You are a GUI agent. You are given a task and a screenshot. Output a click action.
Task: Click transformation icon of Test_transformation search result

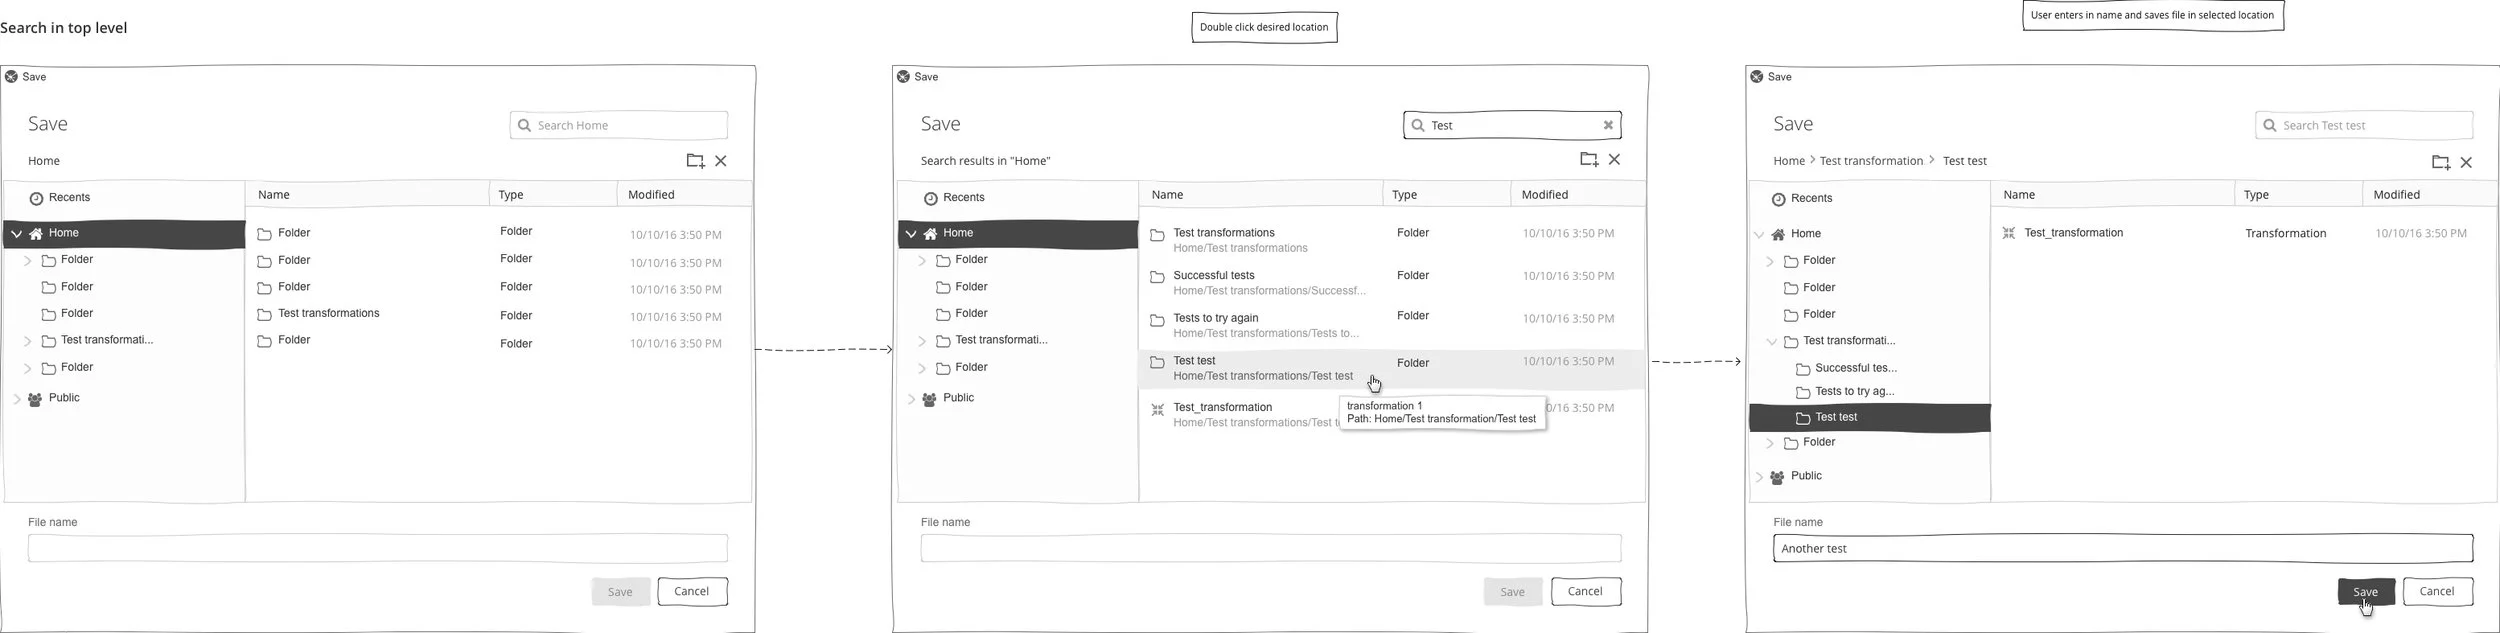pyautogui.click(x=1157, y=410)
